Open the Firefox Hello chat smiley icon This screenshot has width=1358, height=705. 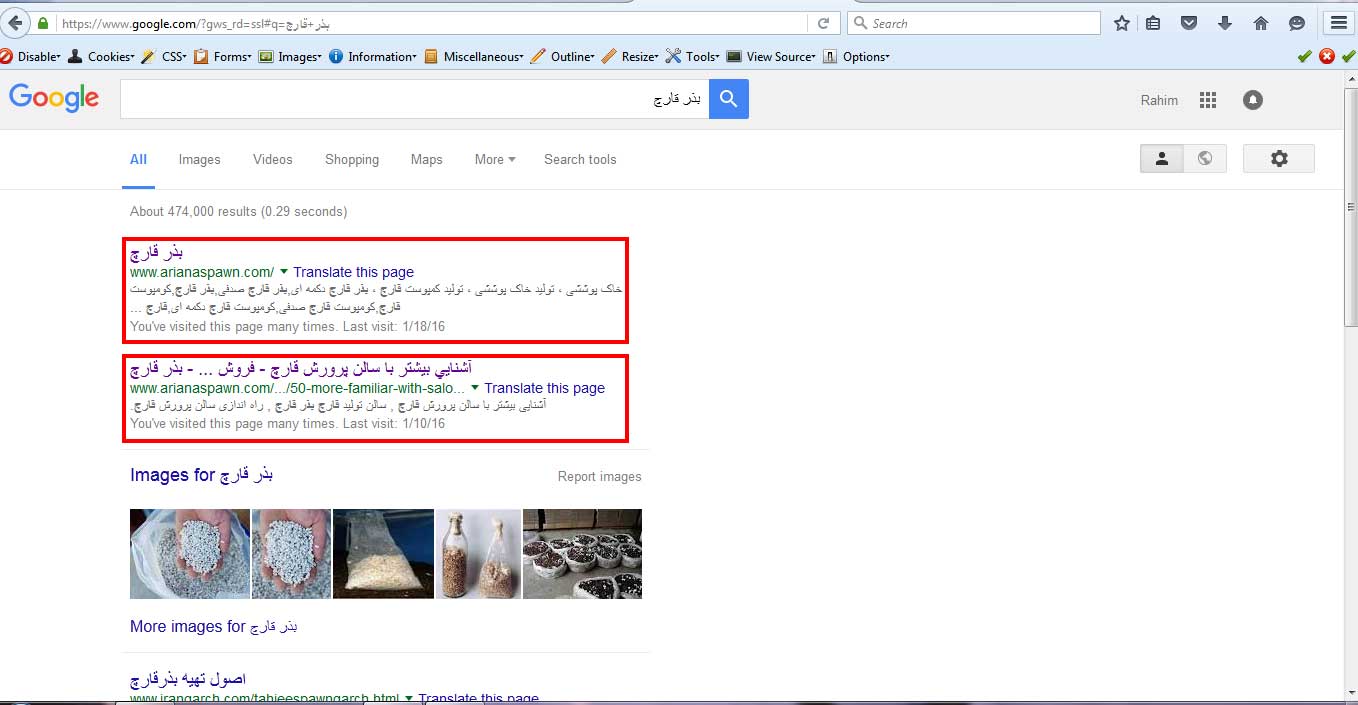[x=1297, y=23]
